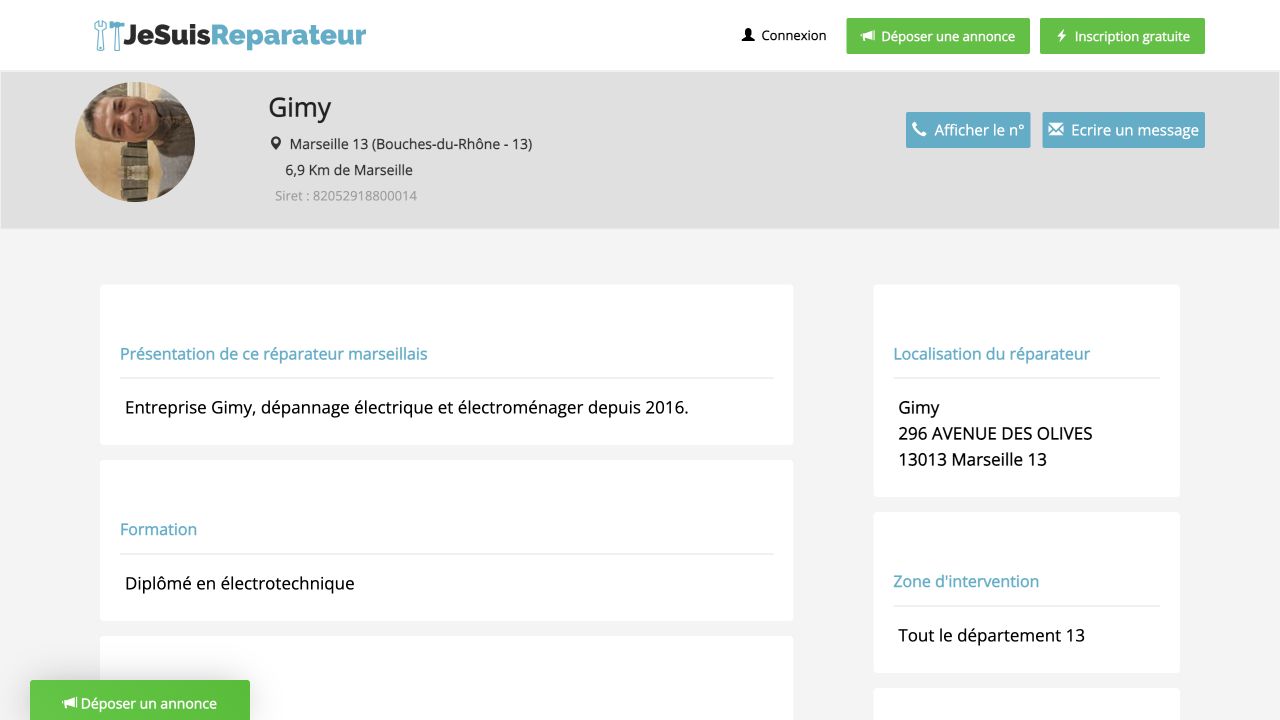Click the Formation section heading
Screen dimensions: 1280x720
coord(158,530)
